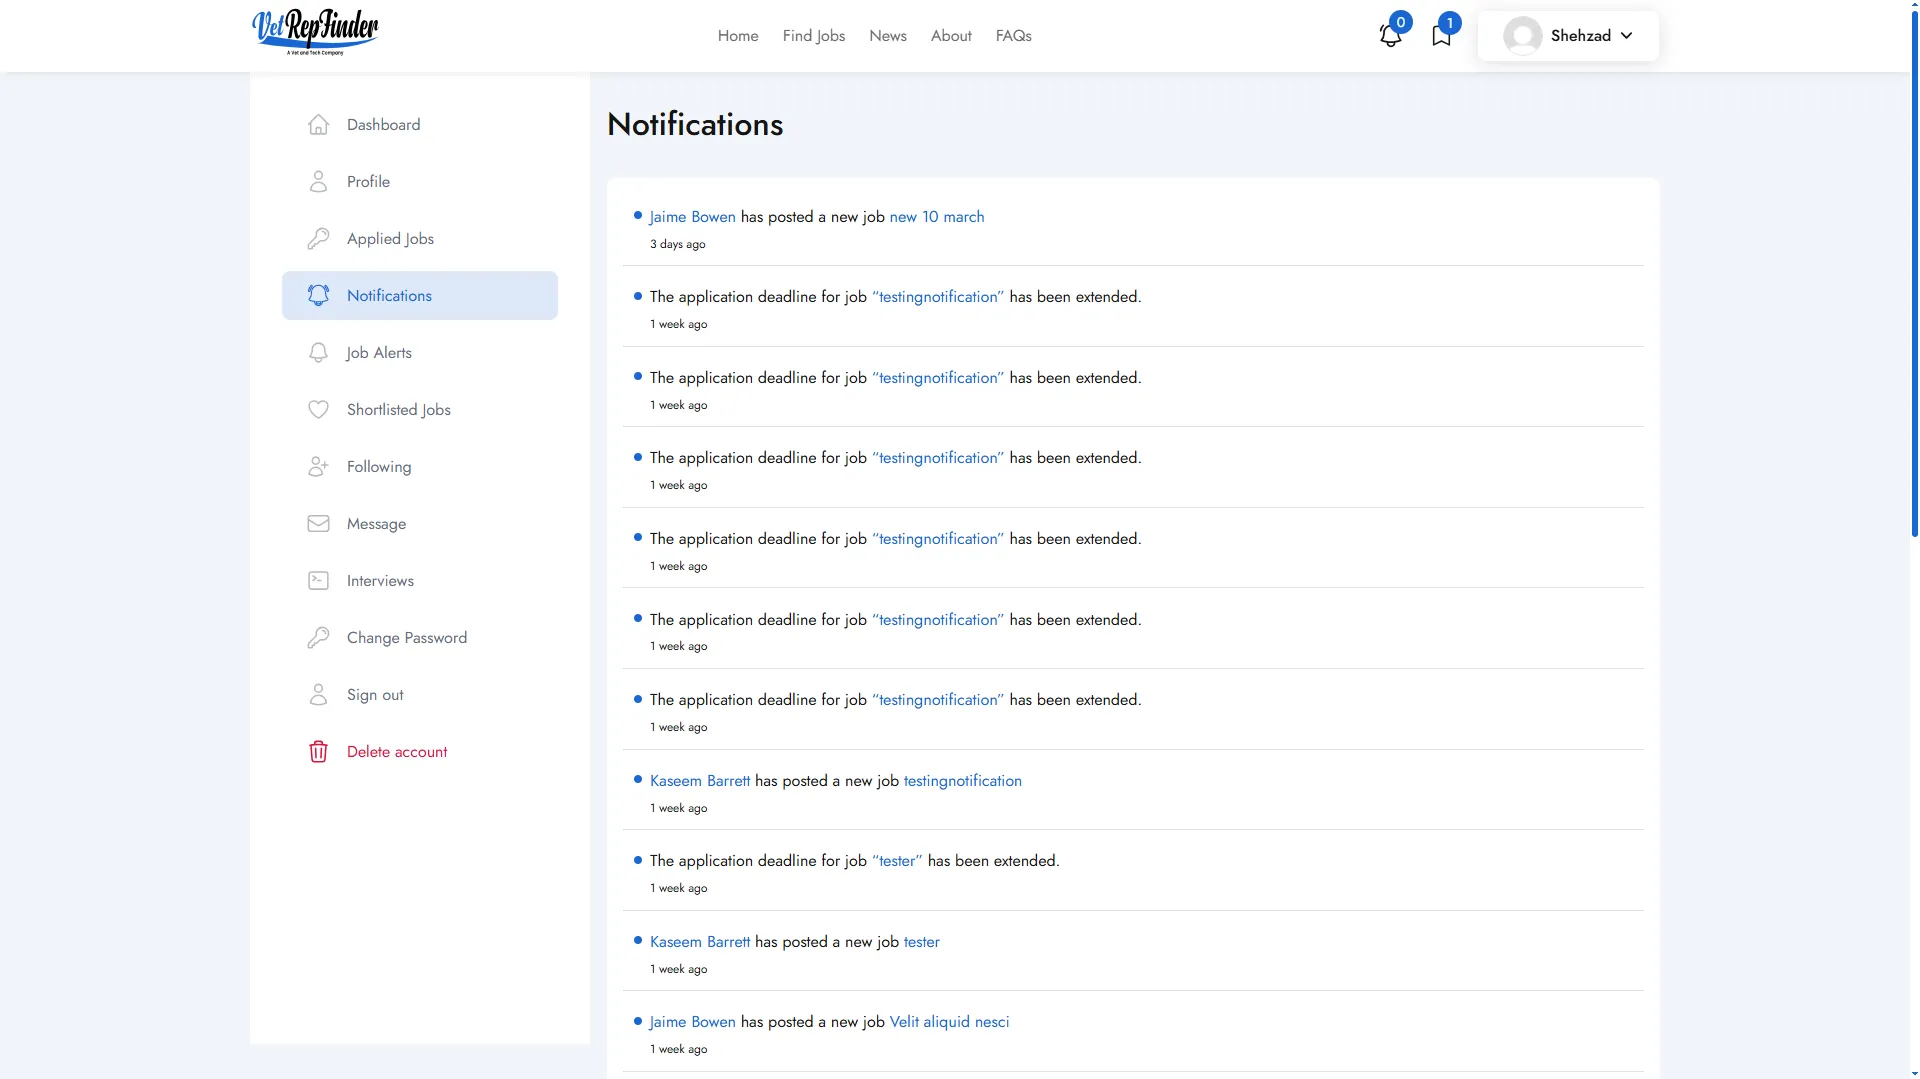Open Find Jobs in top navigation
1920x1079 pixels.
tap(814, 36)
